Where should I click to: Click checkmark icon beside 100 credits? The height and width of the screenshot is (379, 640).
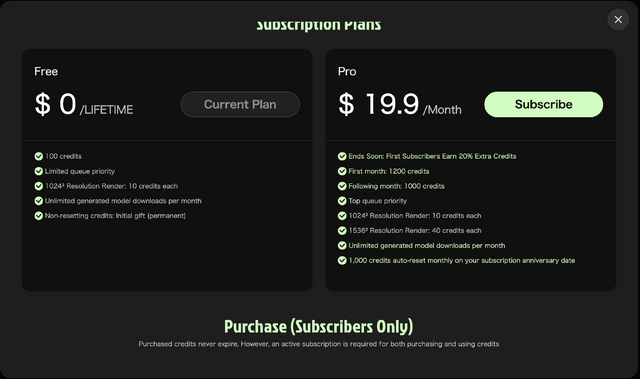click(39, 156)
